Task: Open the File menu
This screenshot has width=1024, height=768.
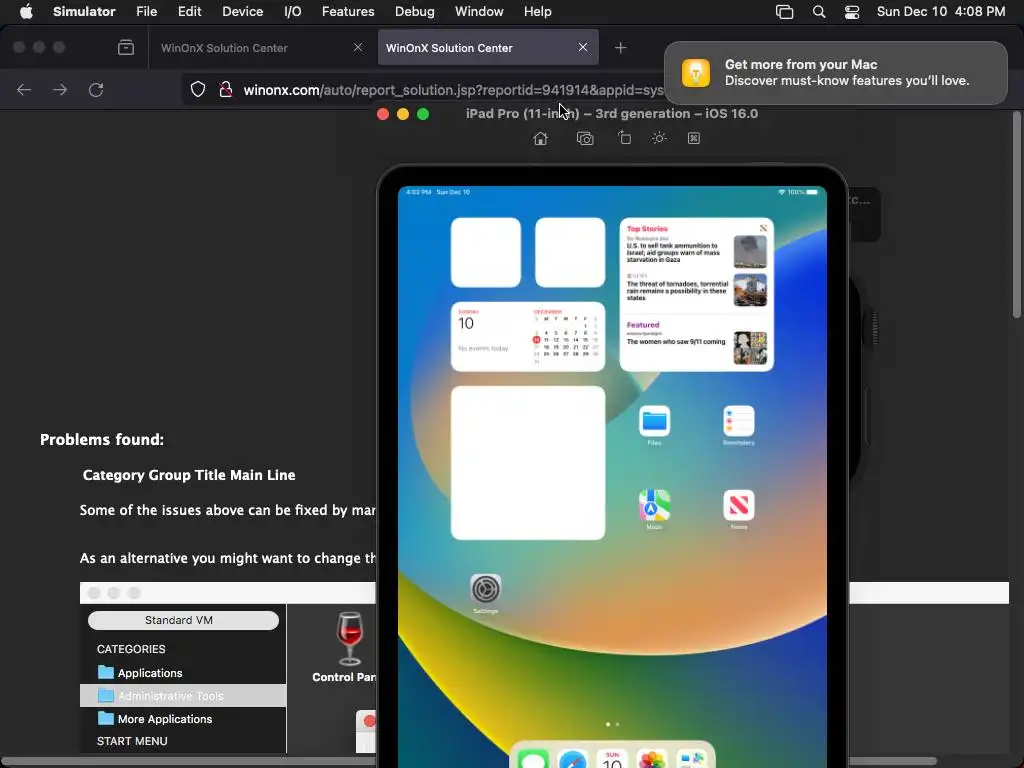Action: [x=146, y=12]
